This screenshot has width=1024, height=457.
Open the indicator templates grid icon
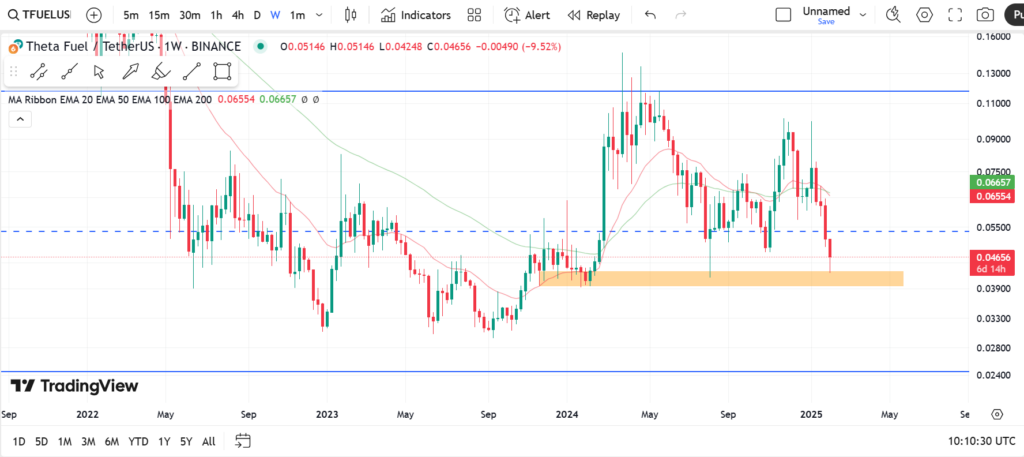pos(474,15)
